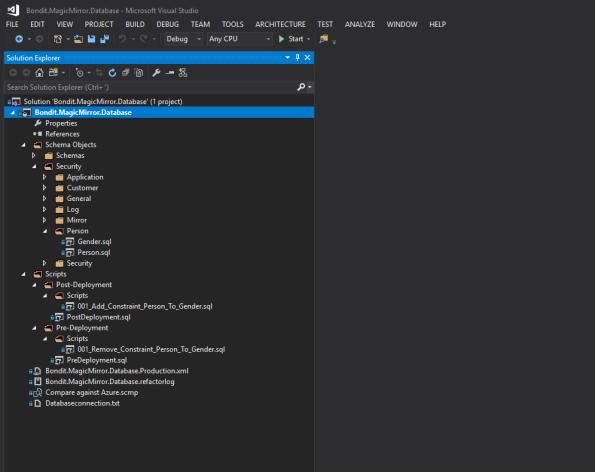
Task: Click the Undo arrow icon
Action: click(122, 39)
